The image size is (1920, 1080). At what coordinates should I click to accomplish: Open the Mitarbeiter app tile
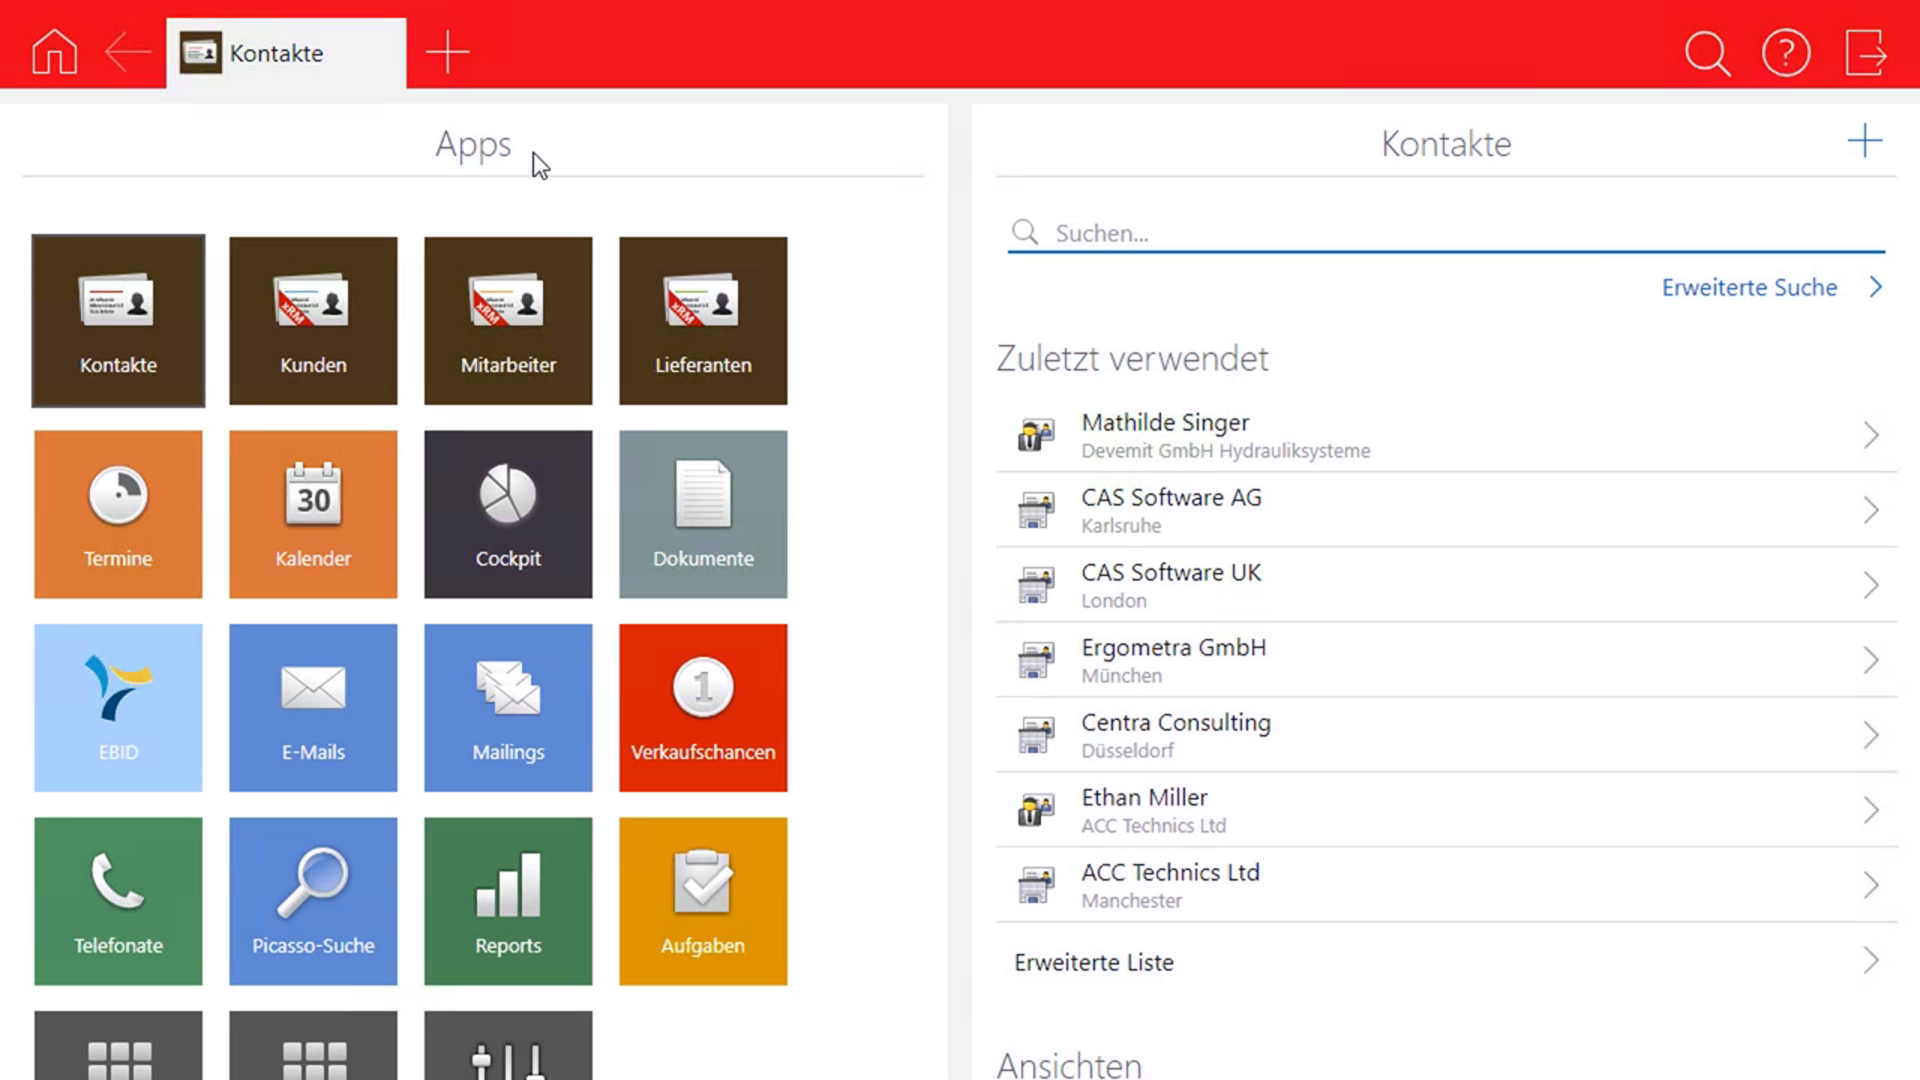[508, 321]
